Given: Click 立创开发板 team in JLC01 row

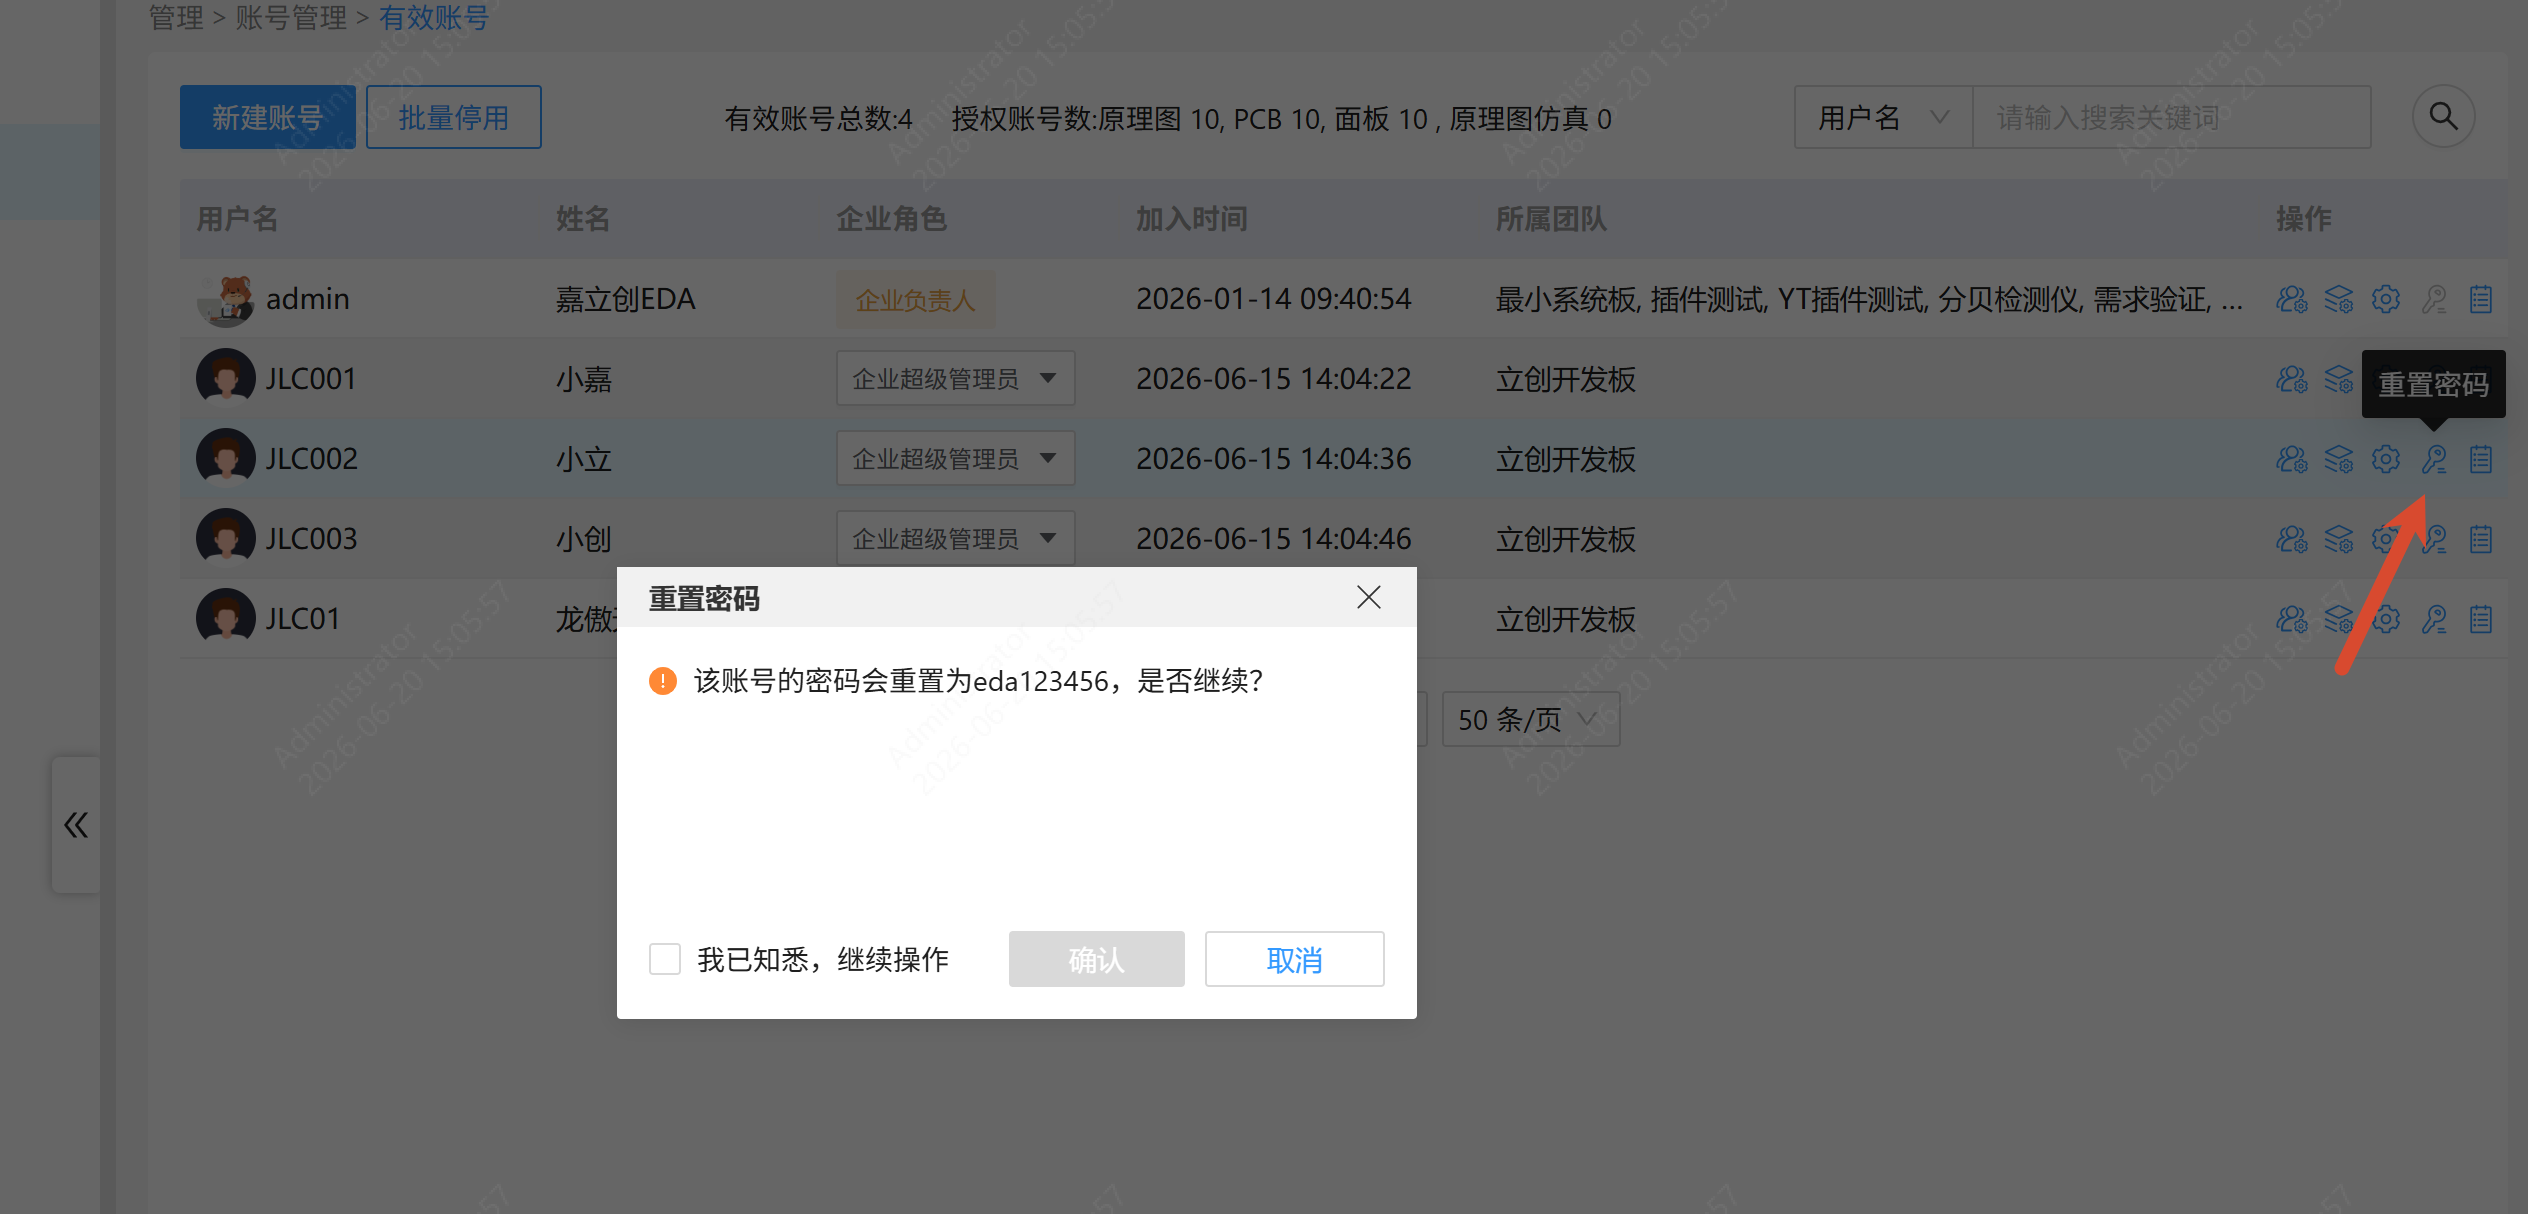Looking at the screenshot, I should (1566, 619).
